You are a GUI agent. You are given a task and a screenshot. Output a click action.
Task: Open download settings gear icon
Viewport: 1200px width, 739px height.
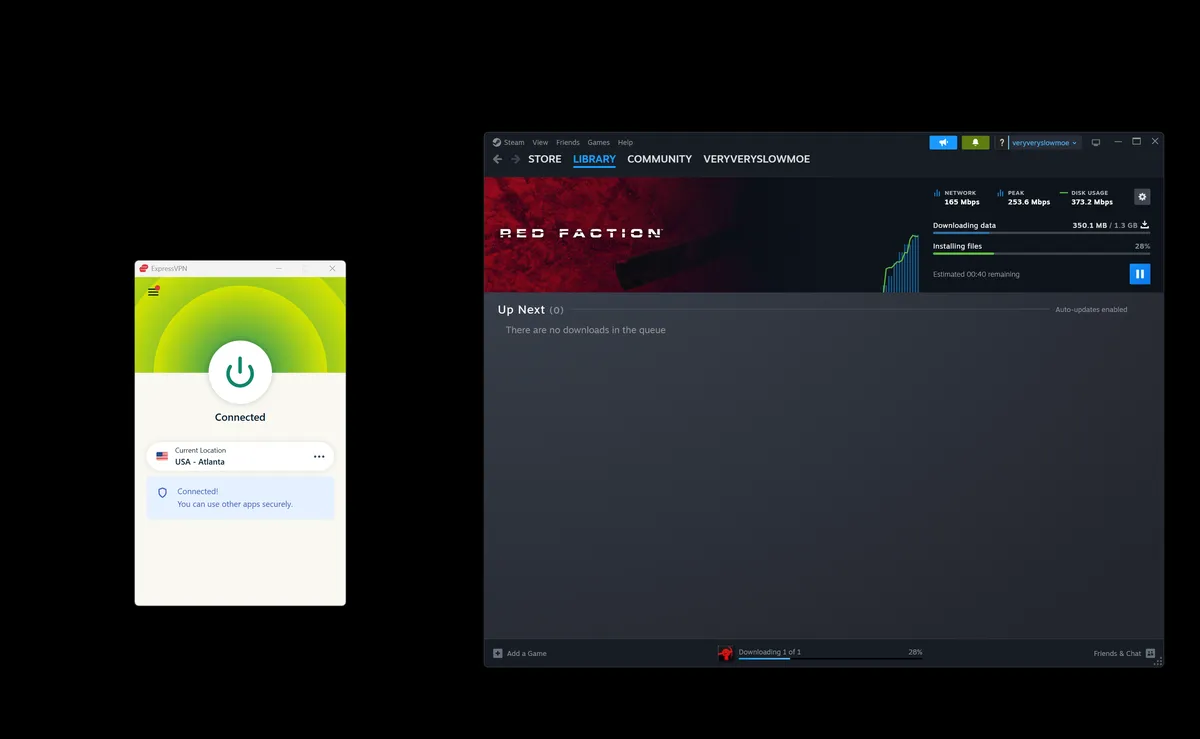1142,197
